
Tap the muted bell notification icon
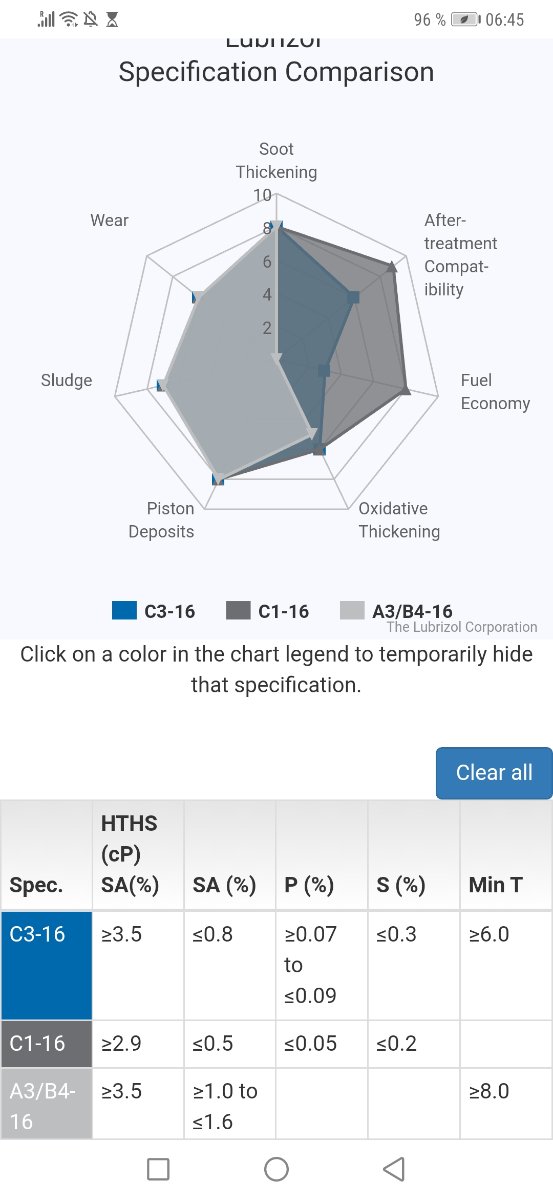[x=91, y=19]
